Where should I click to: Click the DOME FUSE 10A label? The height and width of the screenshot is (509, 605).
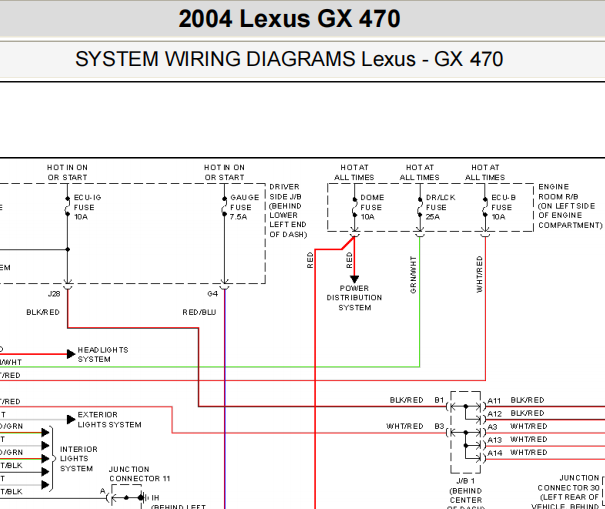(372, 207)
